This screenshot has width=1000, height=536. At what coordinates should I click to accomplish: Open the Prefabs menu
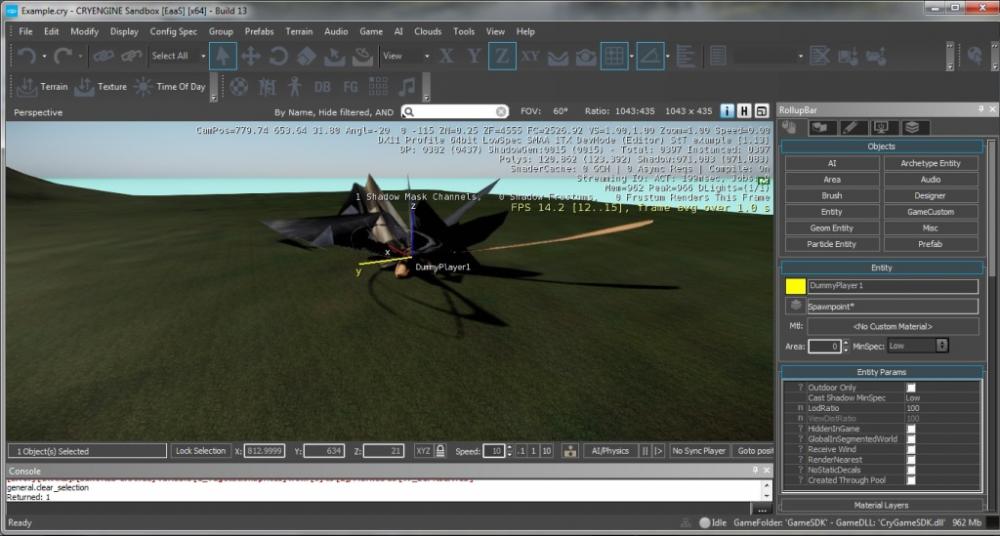[259, 31]
